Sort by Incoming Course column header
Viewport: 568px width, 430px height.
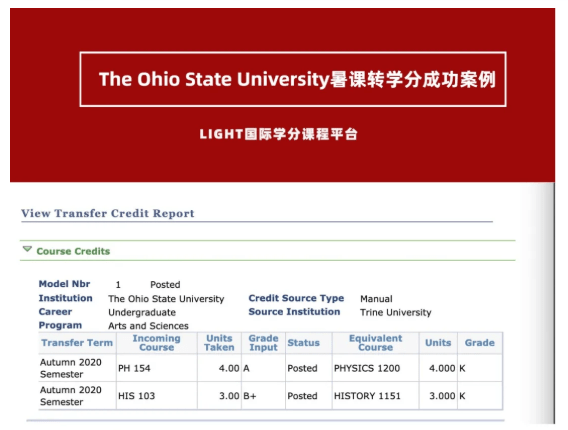coord(156,343)
